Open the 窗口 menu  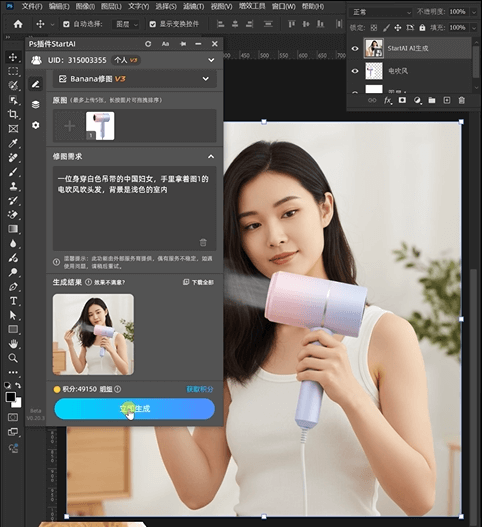[284, 6]
